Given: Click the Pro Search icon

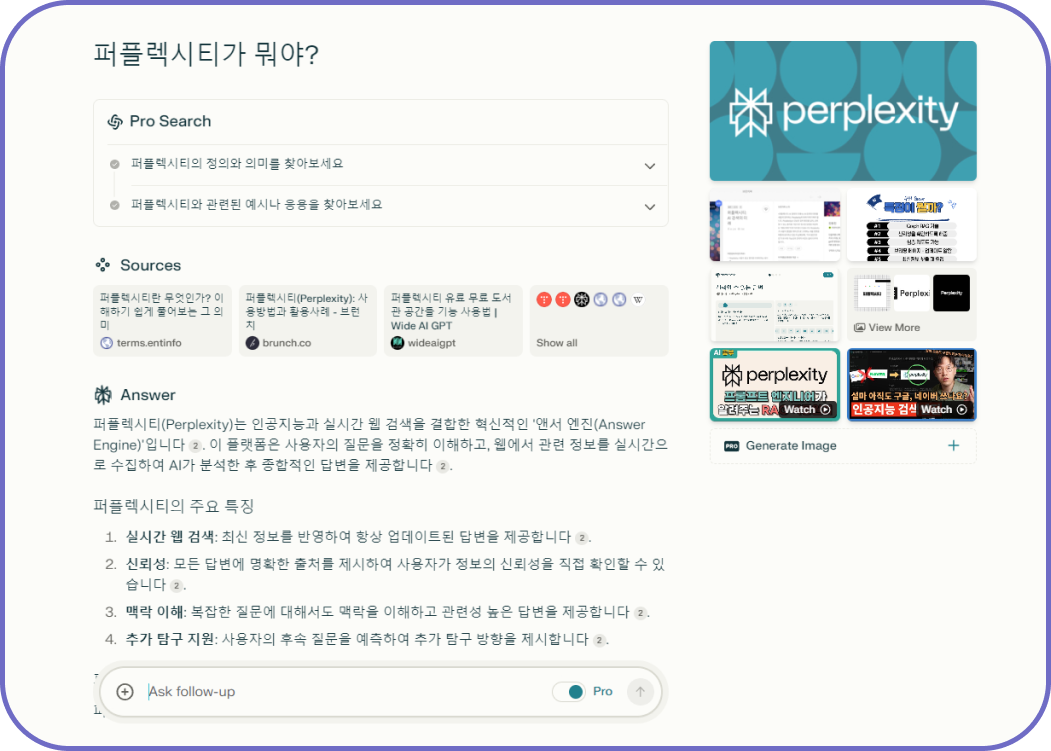Looking at the screenshot, I should (115, 121).
